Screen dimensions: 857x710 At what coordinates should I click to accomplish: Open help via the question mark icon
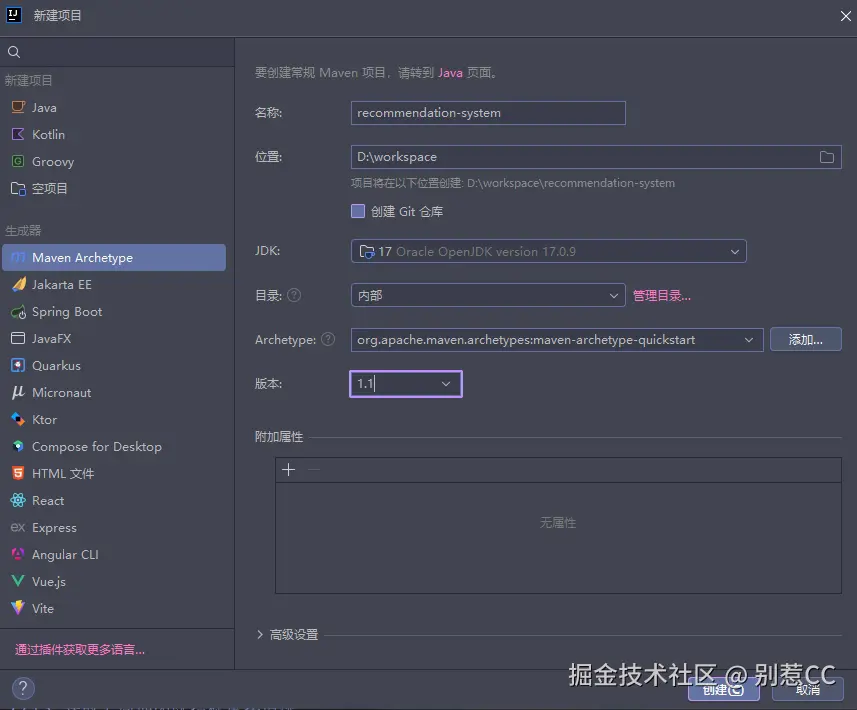(22, 688)
